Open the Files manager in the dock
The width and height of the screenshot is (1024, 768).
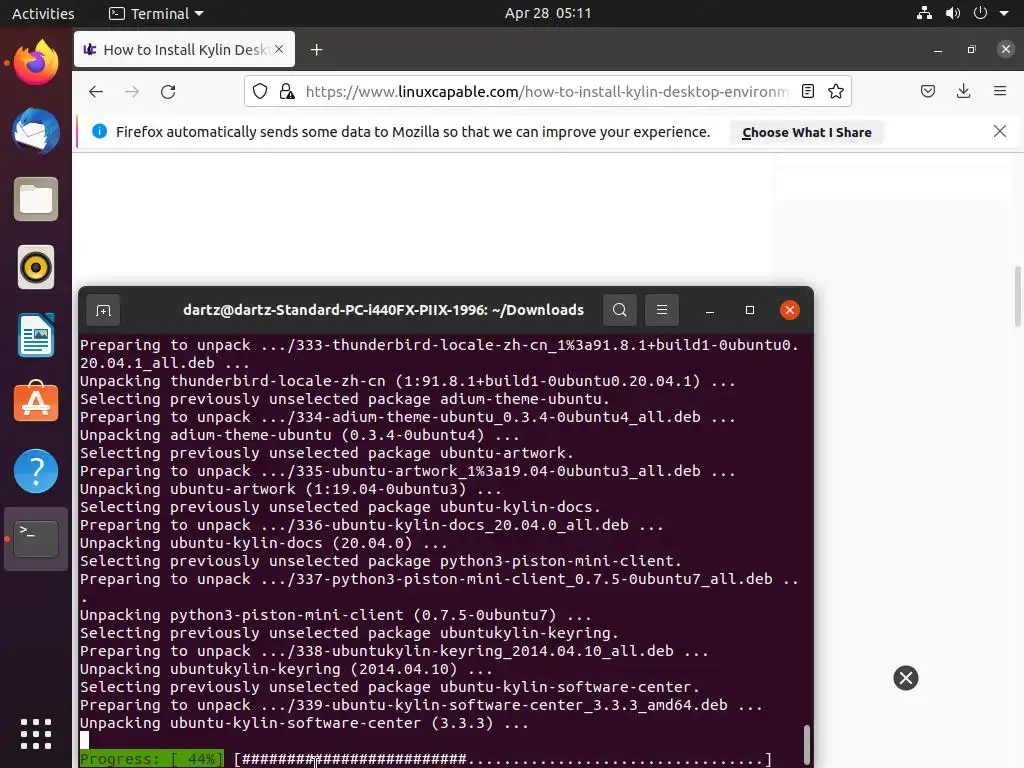click(36, 199)
